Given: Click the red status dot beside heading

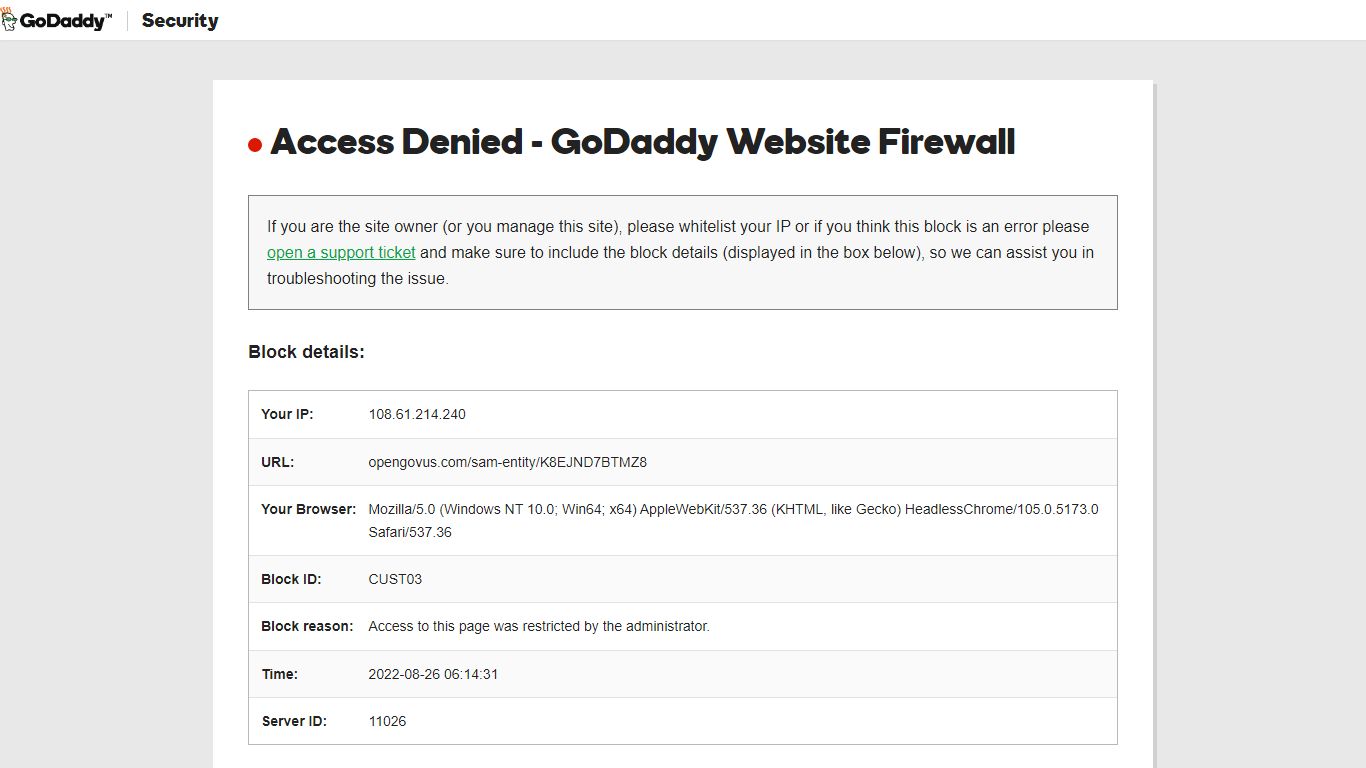Looking at the screenshot, I should coord(255,145).
